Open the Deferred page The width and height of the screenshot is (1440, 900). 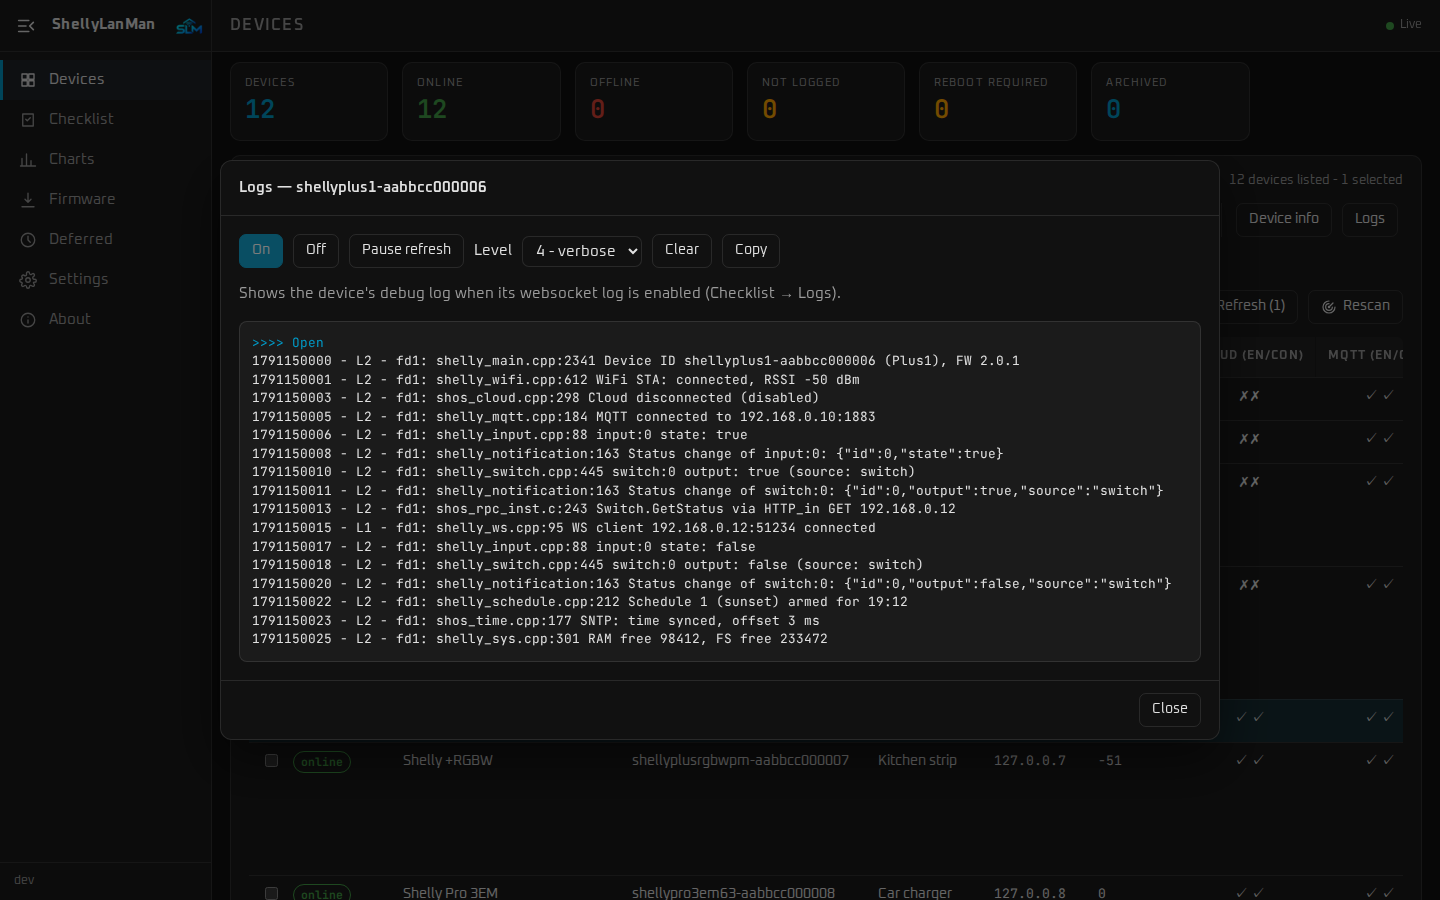(106, 240)
